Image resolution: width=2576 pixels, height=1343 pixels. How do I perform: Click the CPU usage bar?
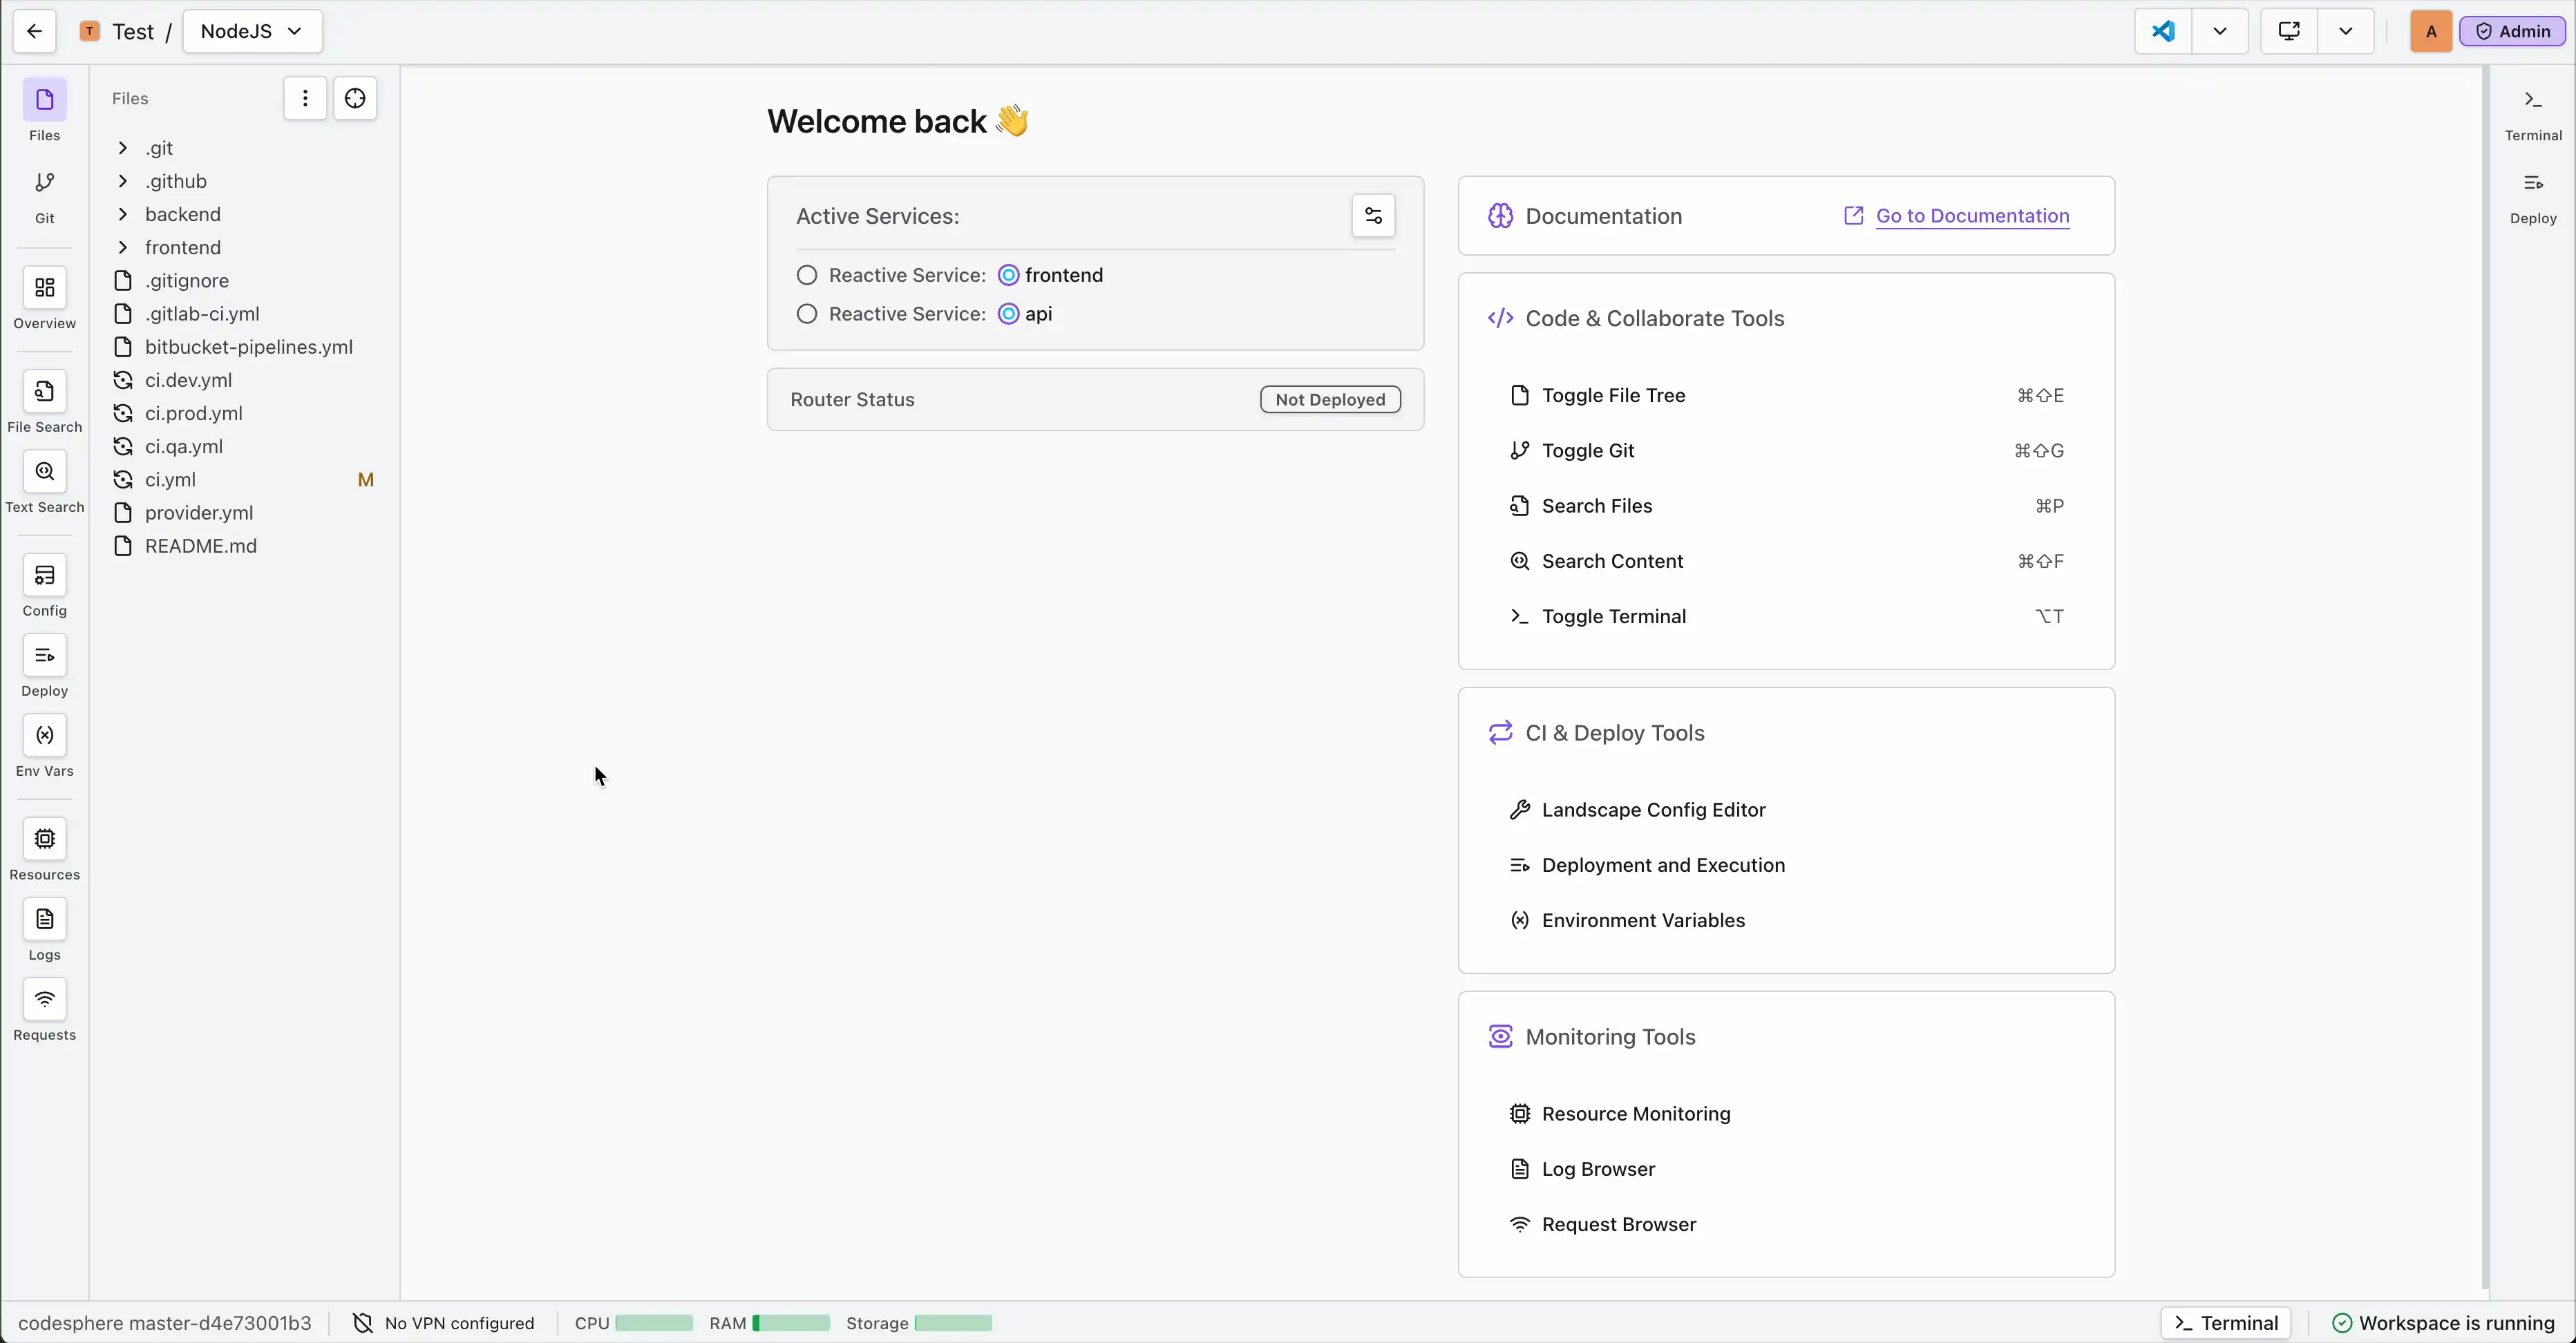click(654, 1323)
